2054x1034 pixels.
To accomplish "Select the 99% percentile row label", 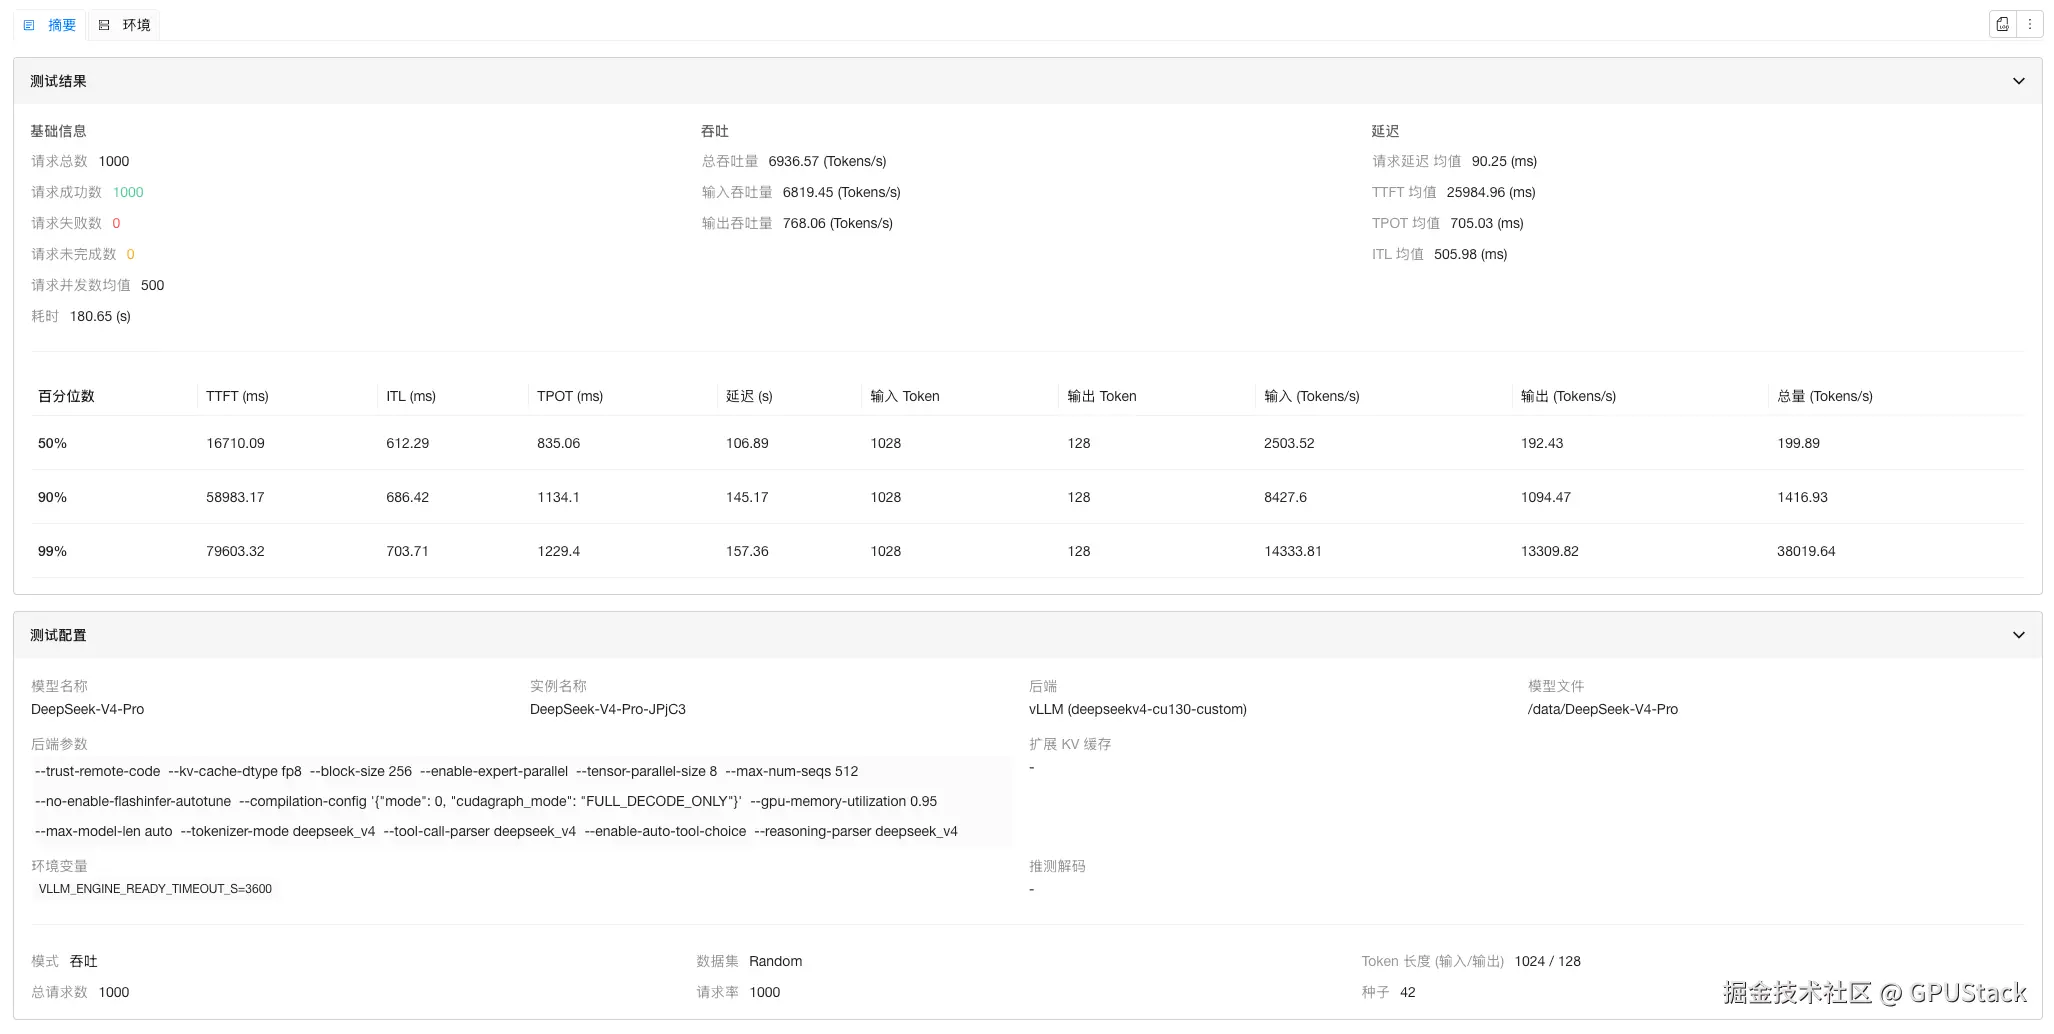I will [x=52, y=551].
